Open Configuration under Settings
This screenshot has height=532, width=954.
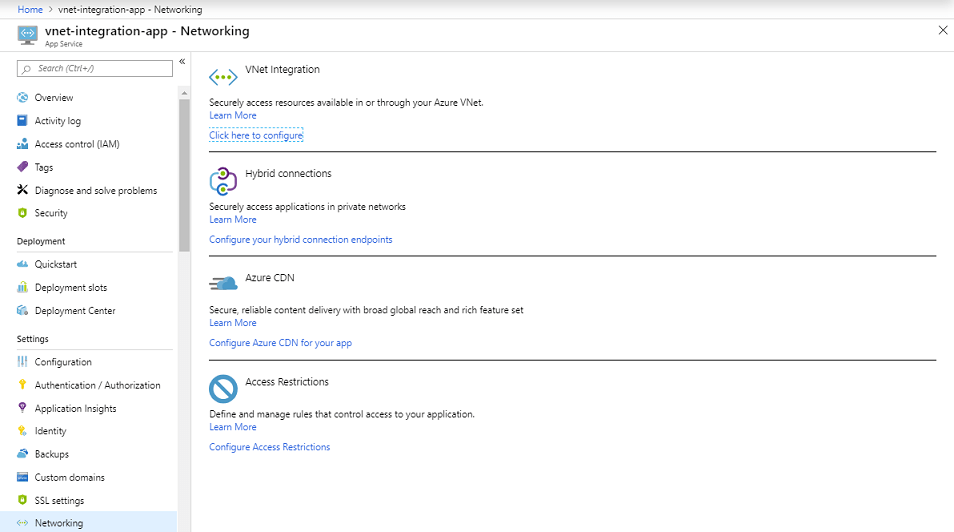[x=63, y=362]
